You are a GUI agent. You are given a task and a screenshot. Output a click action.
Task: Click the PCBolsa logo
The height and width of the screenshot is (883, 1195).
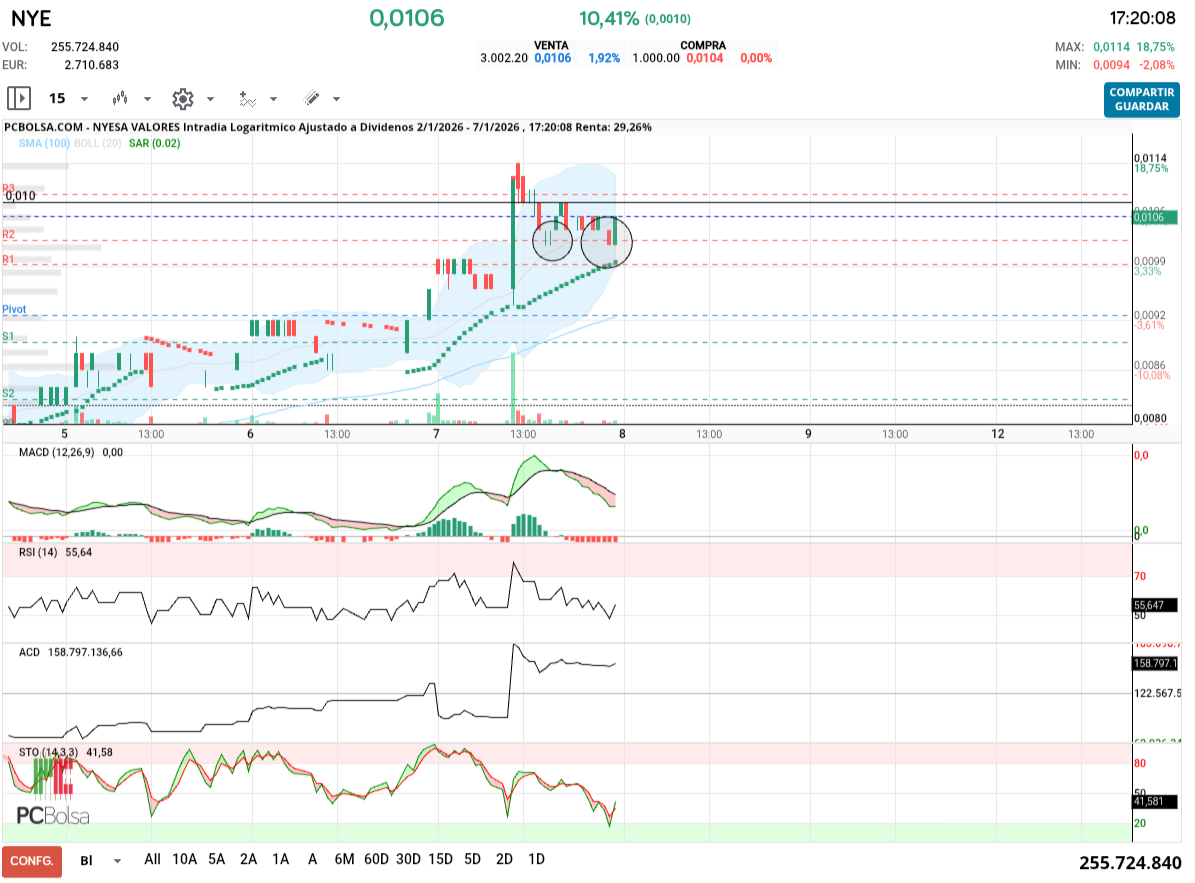point(52,815)
